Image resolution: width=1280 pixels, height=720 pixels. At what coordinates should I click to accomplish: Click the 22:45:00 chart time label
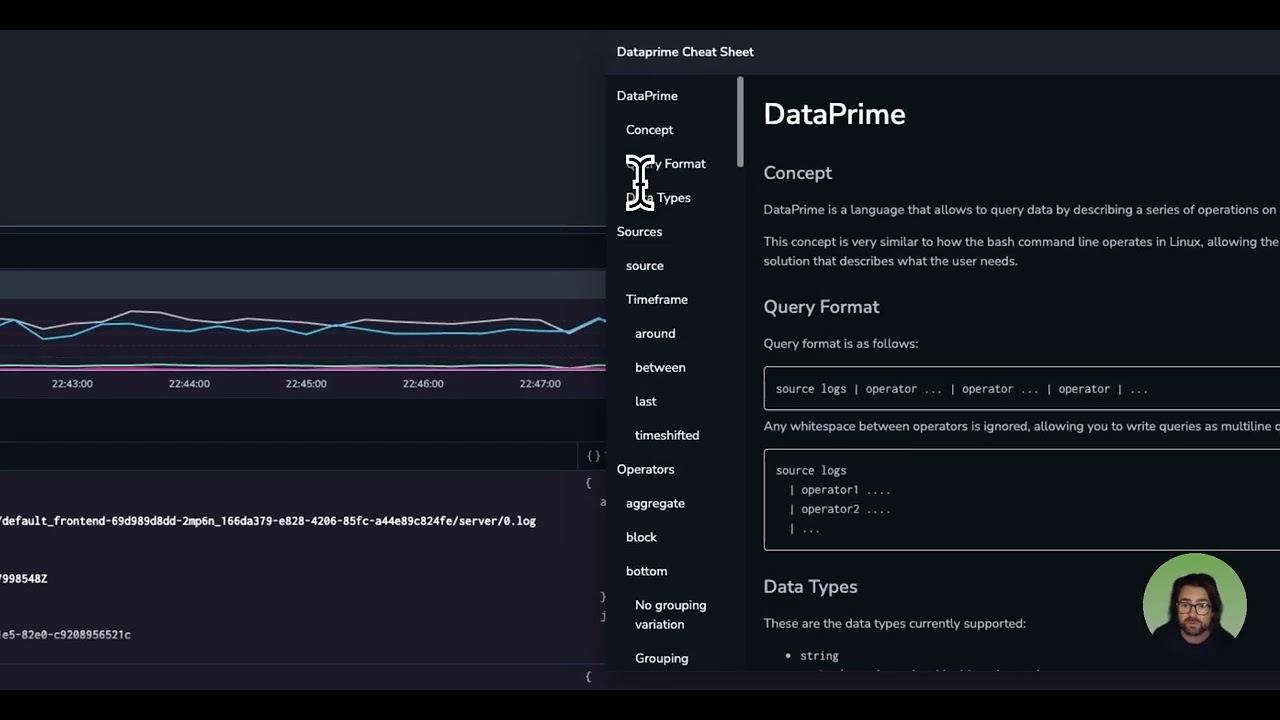tap(306, 384)
